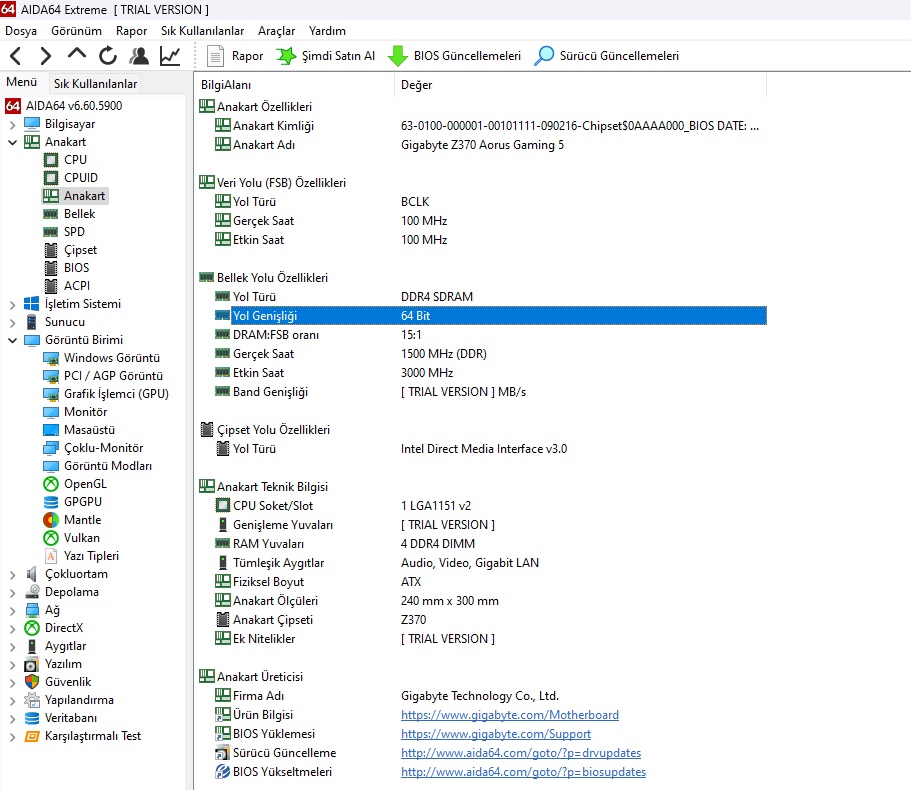The image size is (911, 790).
Task: Select the Vulkan icon
Action: (x=51, y=538)
